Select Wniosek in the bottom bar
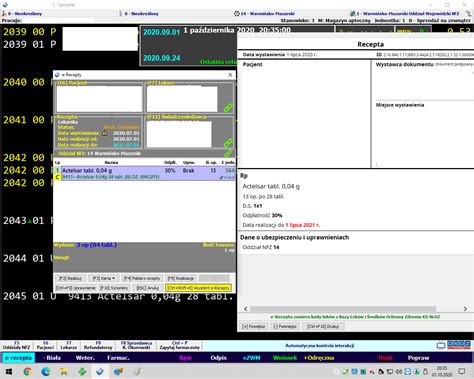 coord(285,358)
